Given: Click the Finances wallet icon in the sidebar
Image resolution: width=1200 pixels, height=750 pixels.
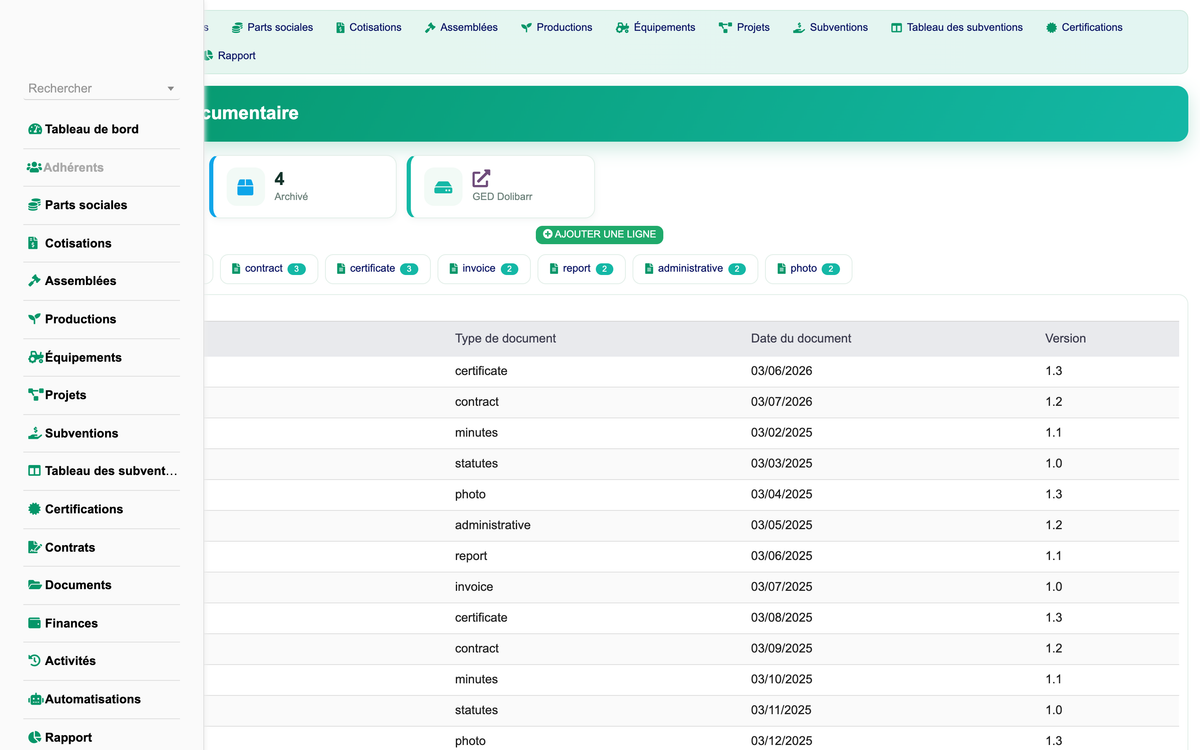Looking at the screenshot, I should (x=34, y=623).
